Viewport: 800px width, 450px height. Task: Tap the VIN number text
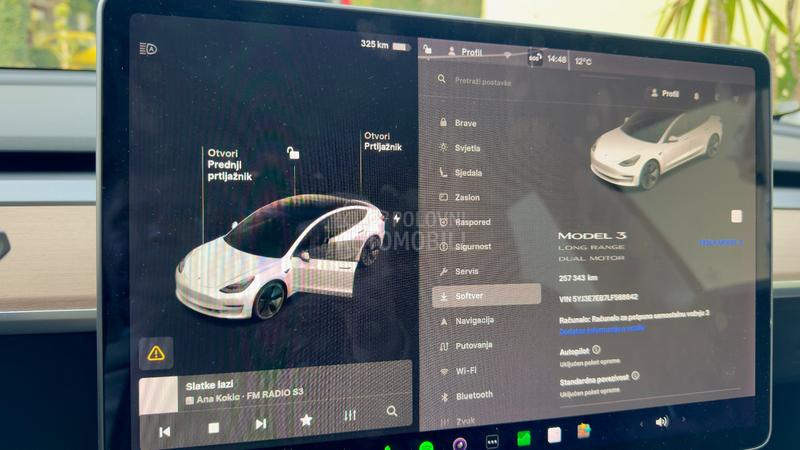(598, 297)
